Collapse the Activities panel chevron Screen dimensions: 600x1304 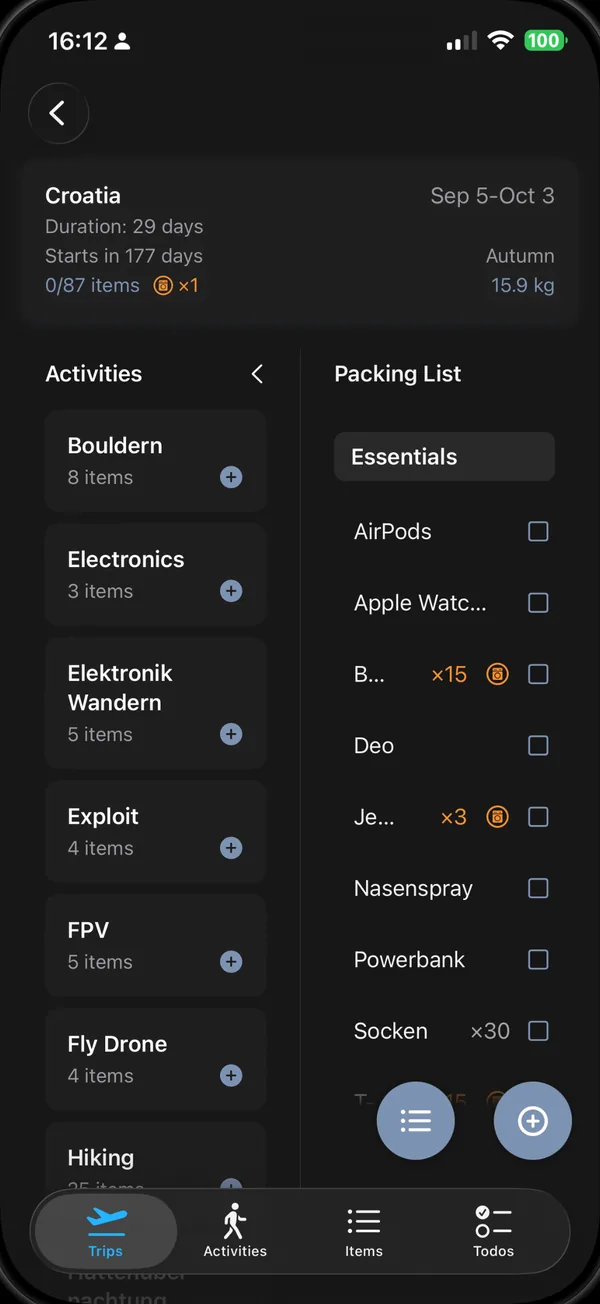(x=257, y=374)
